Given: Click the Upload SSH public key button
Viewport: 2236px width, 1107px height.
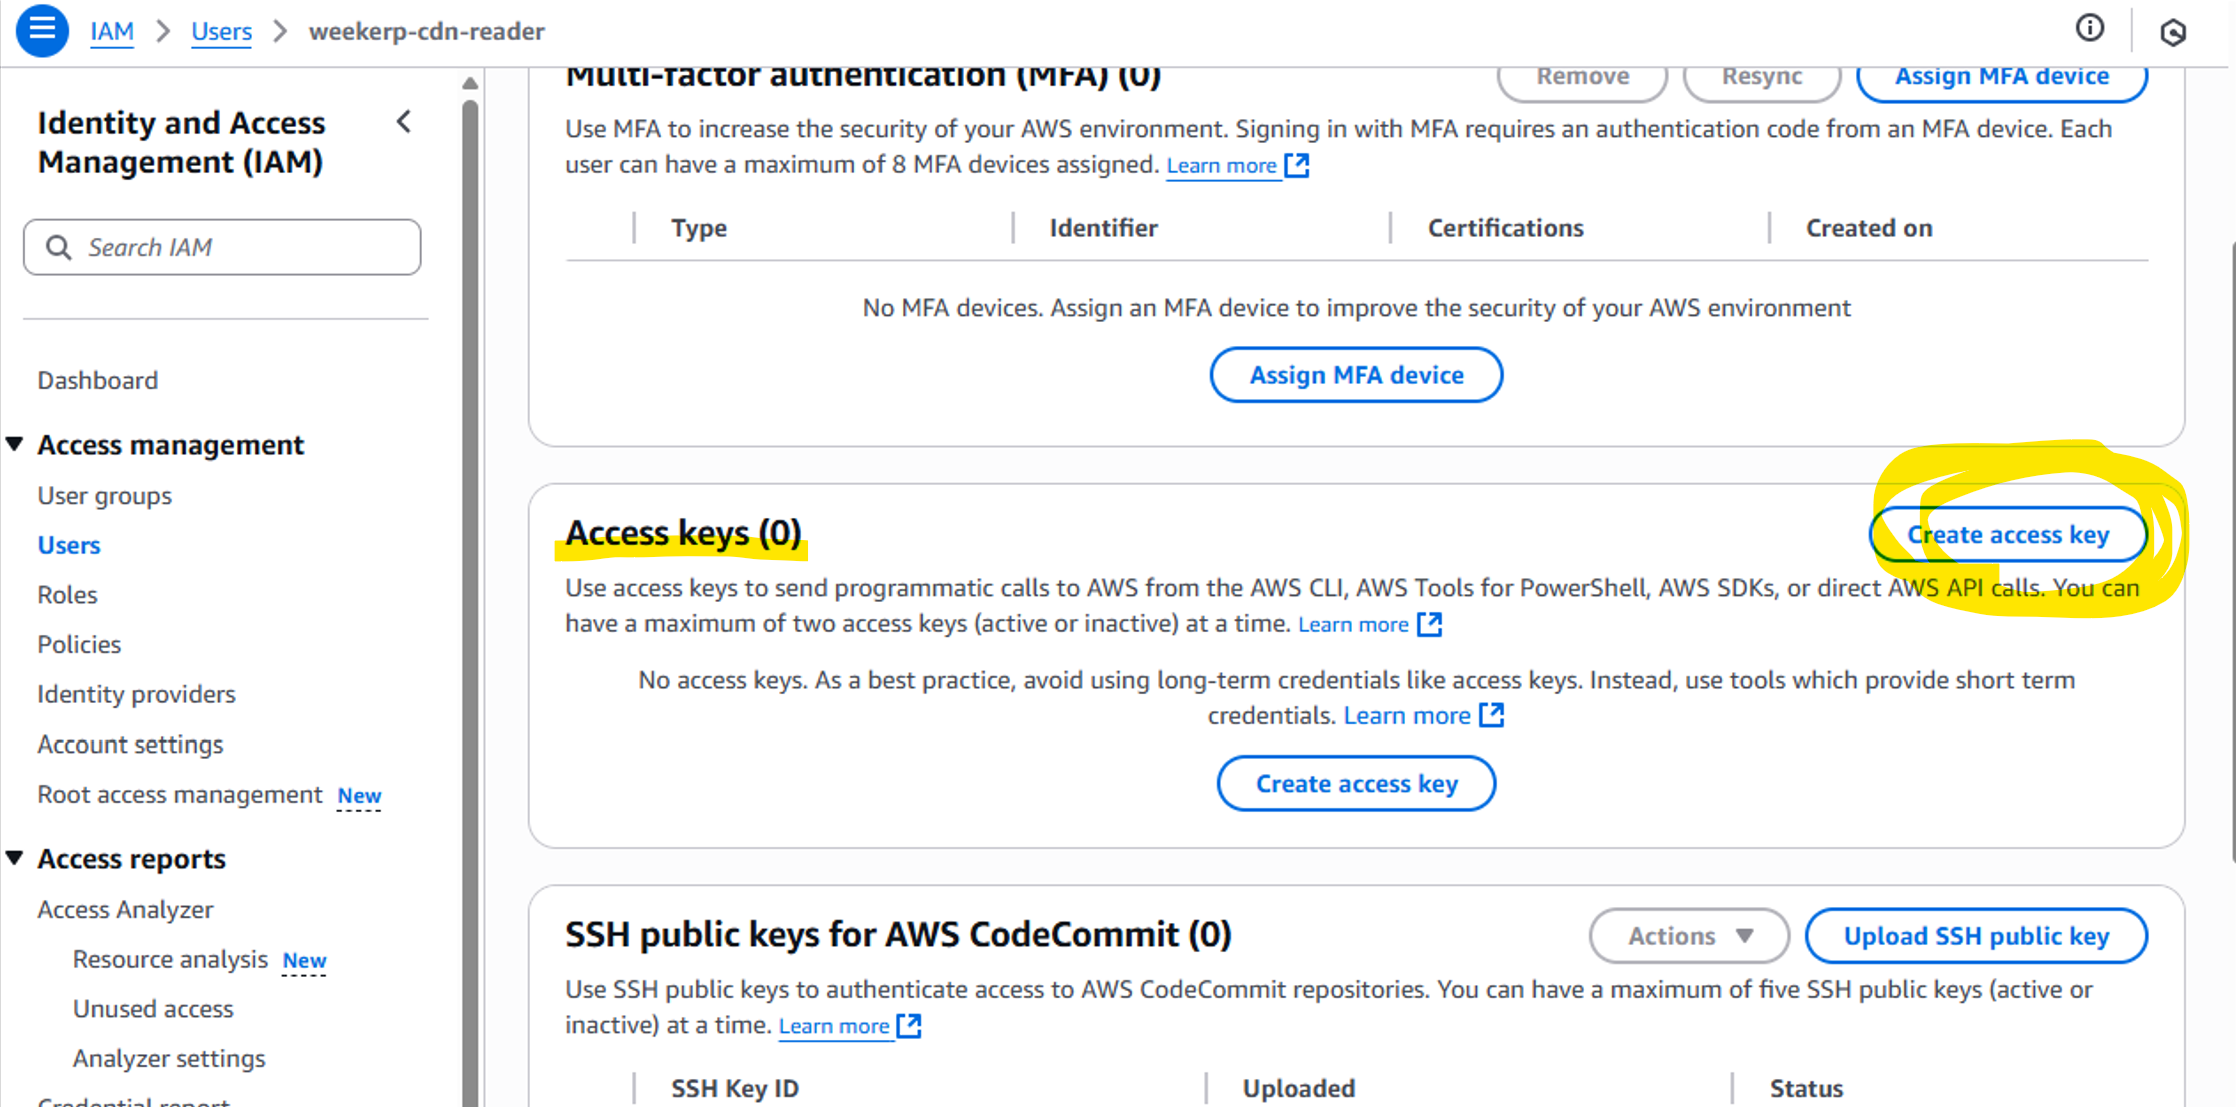Looking at the screenshot, I should (x=1976, y=936).
